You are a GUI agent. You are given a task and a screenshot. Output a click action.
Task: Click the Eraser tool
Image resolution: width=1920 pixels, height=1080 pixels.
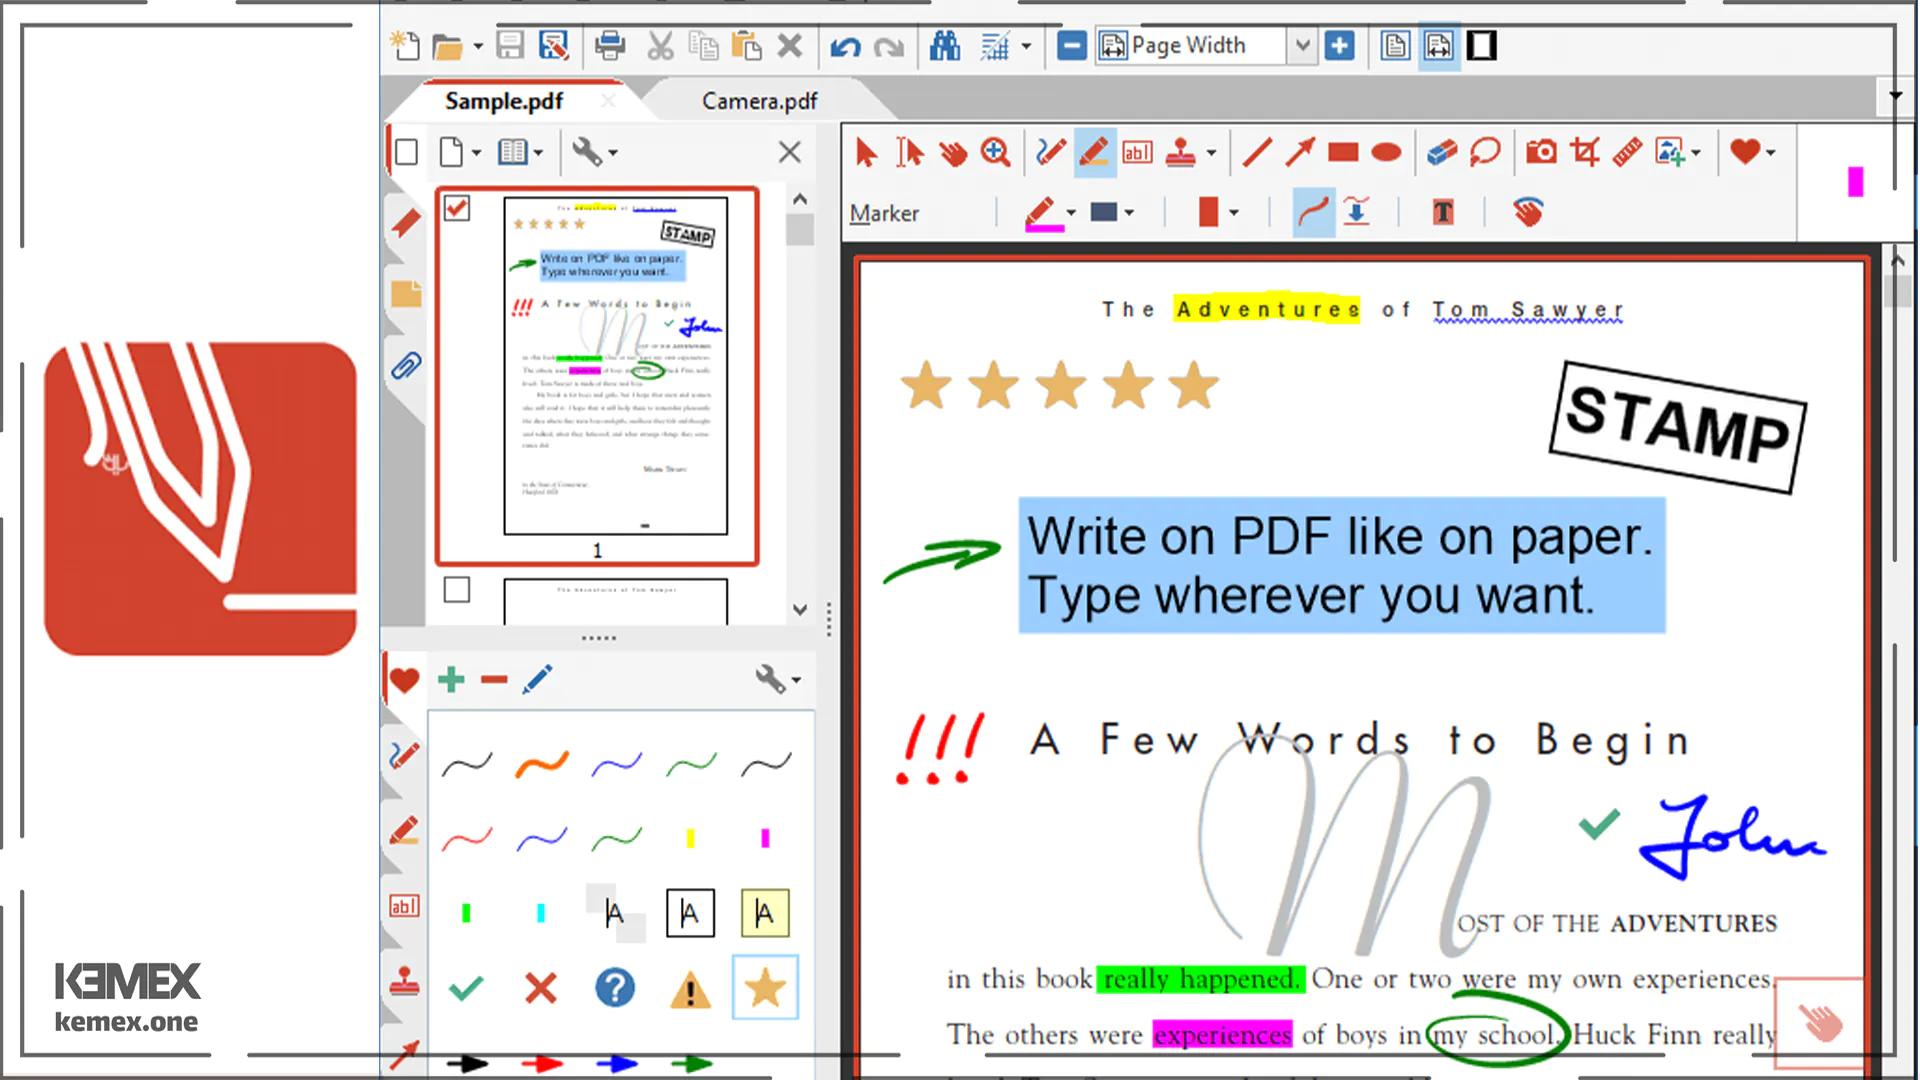coord(1441,153)
